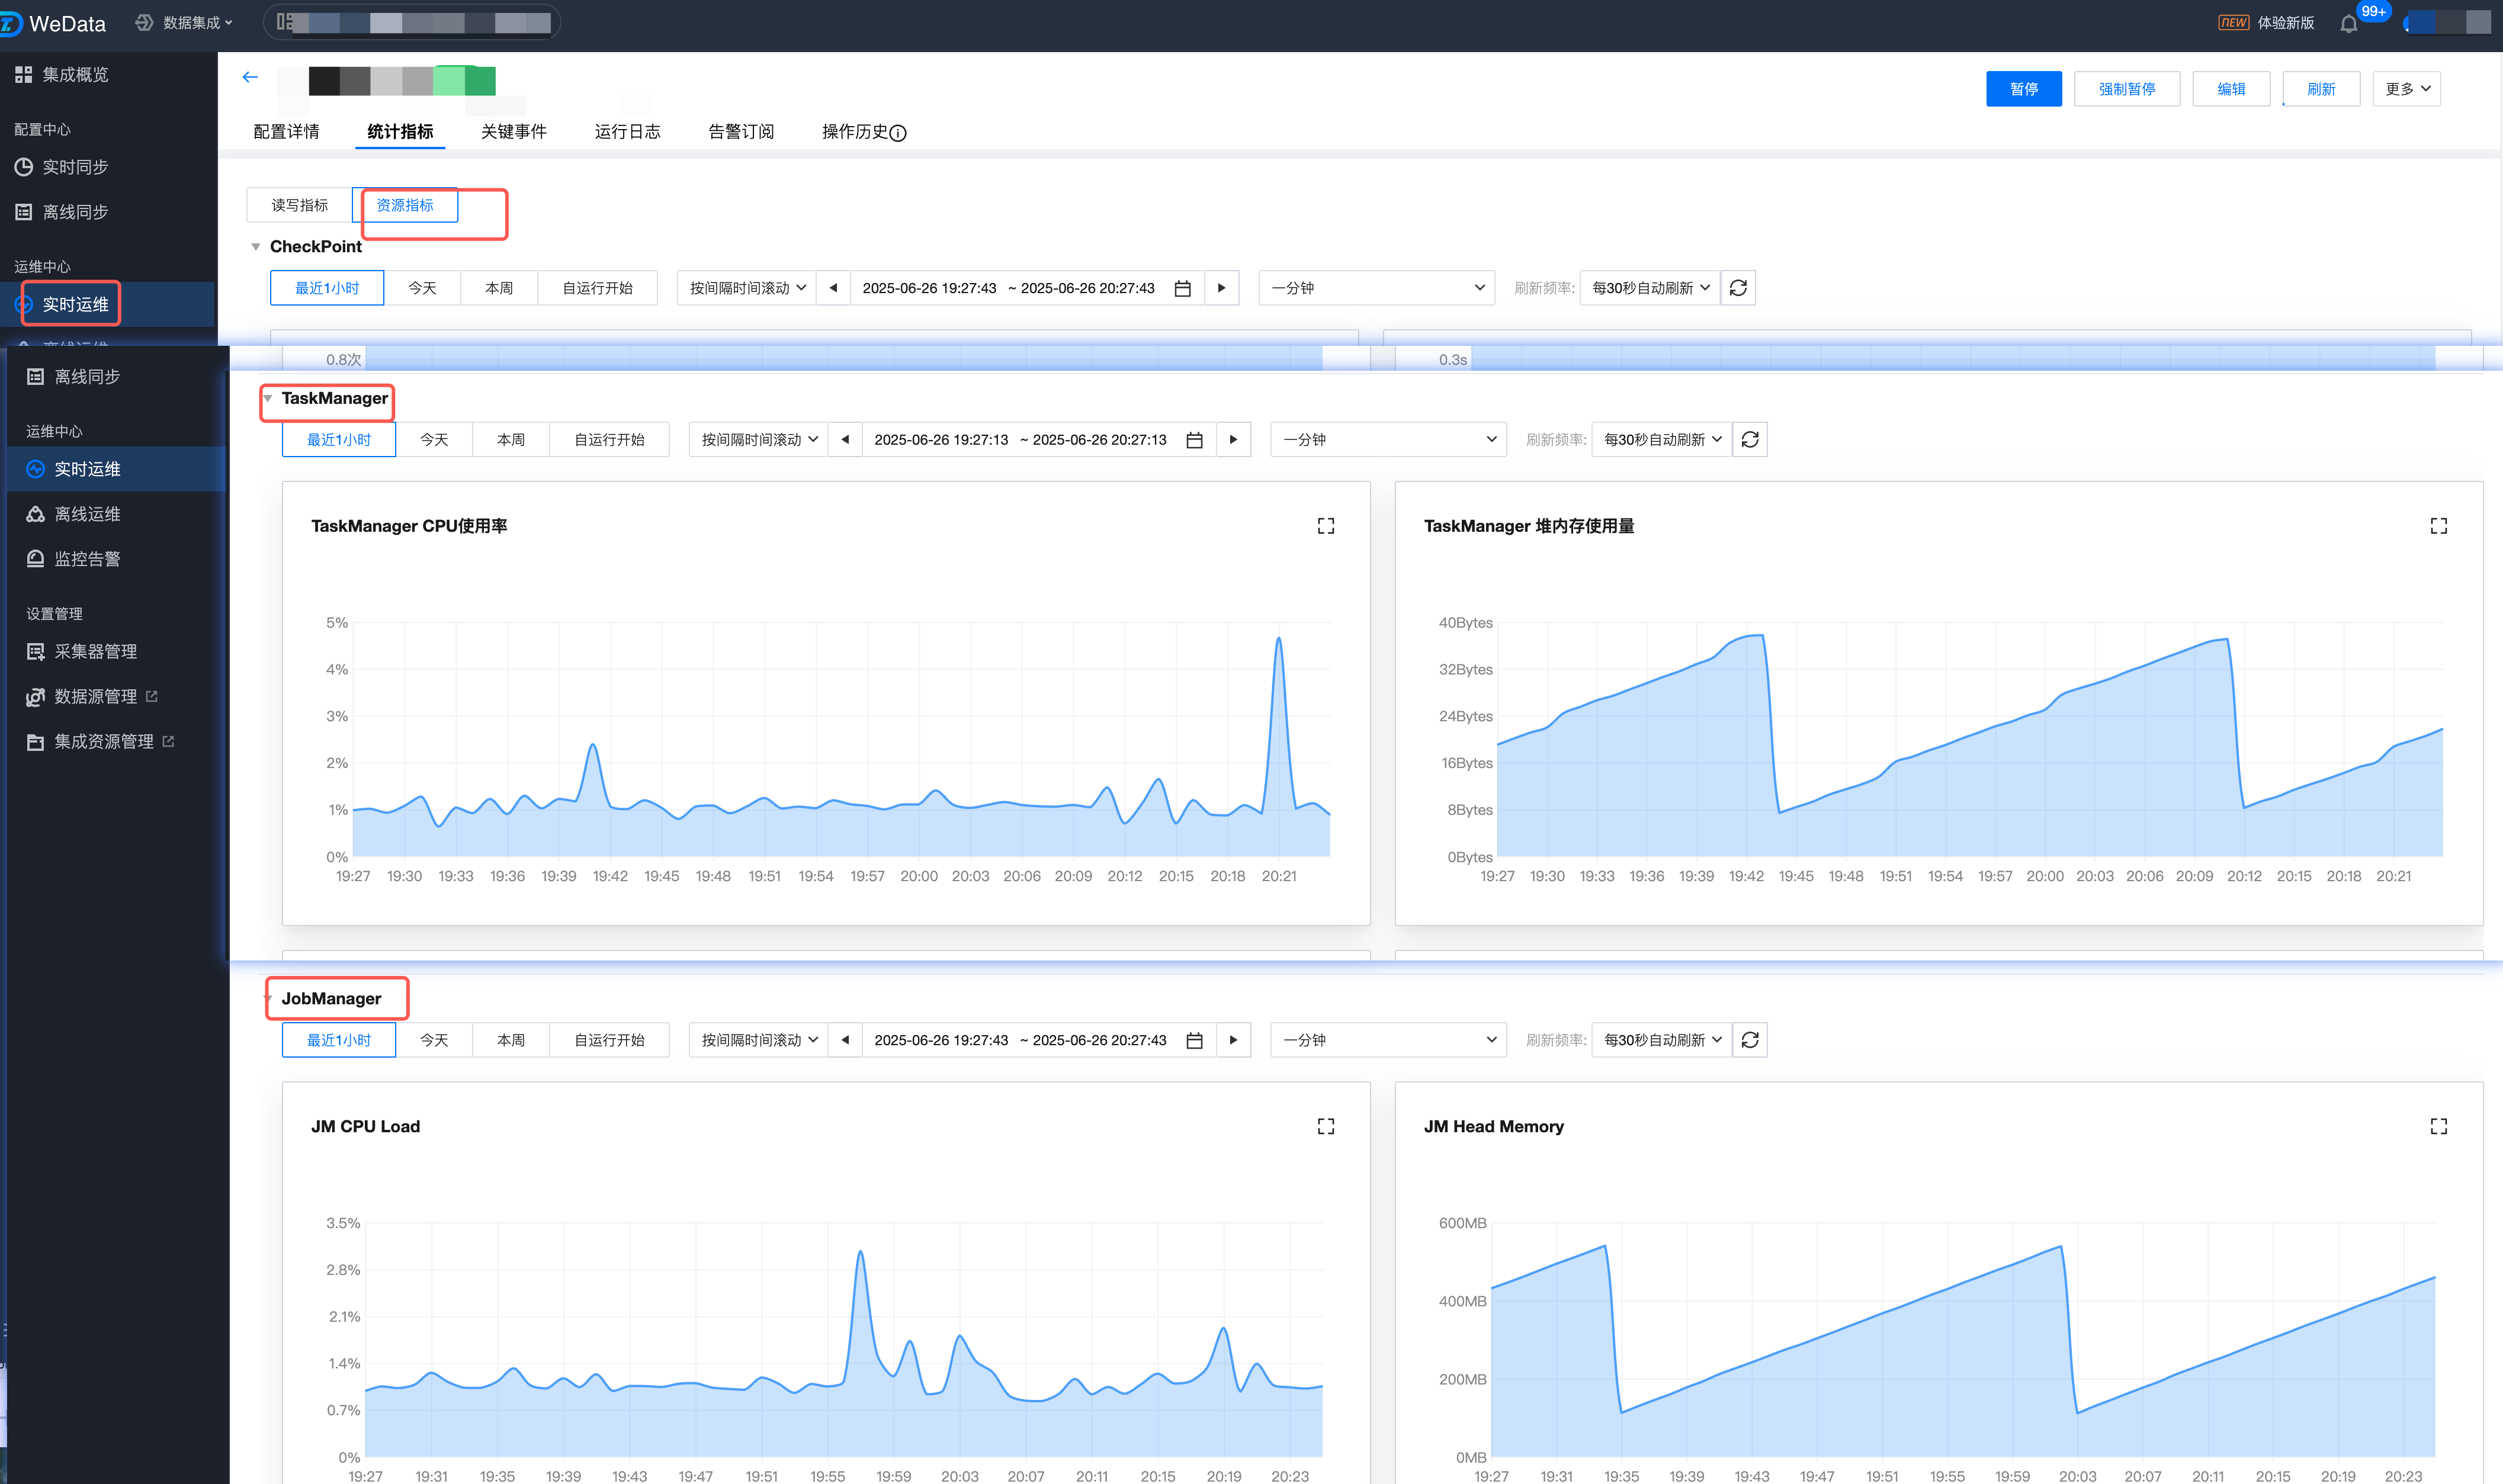Select 今天 range under CheckPoint
Image resolution: width=2503 pixels, height=1484 pixels.
pos(422,288)
